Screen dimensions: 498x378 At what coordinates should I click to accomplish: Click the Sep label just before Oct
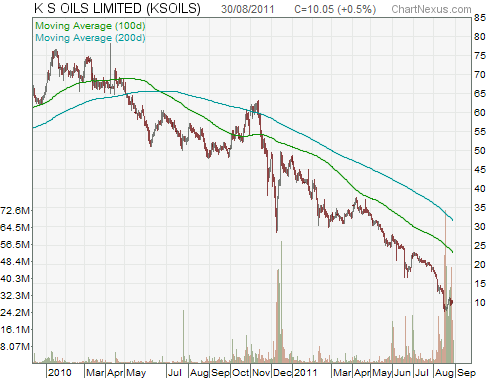(220, 372)
